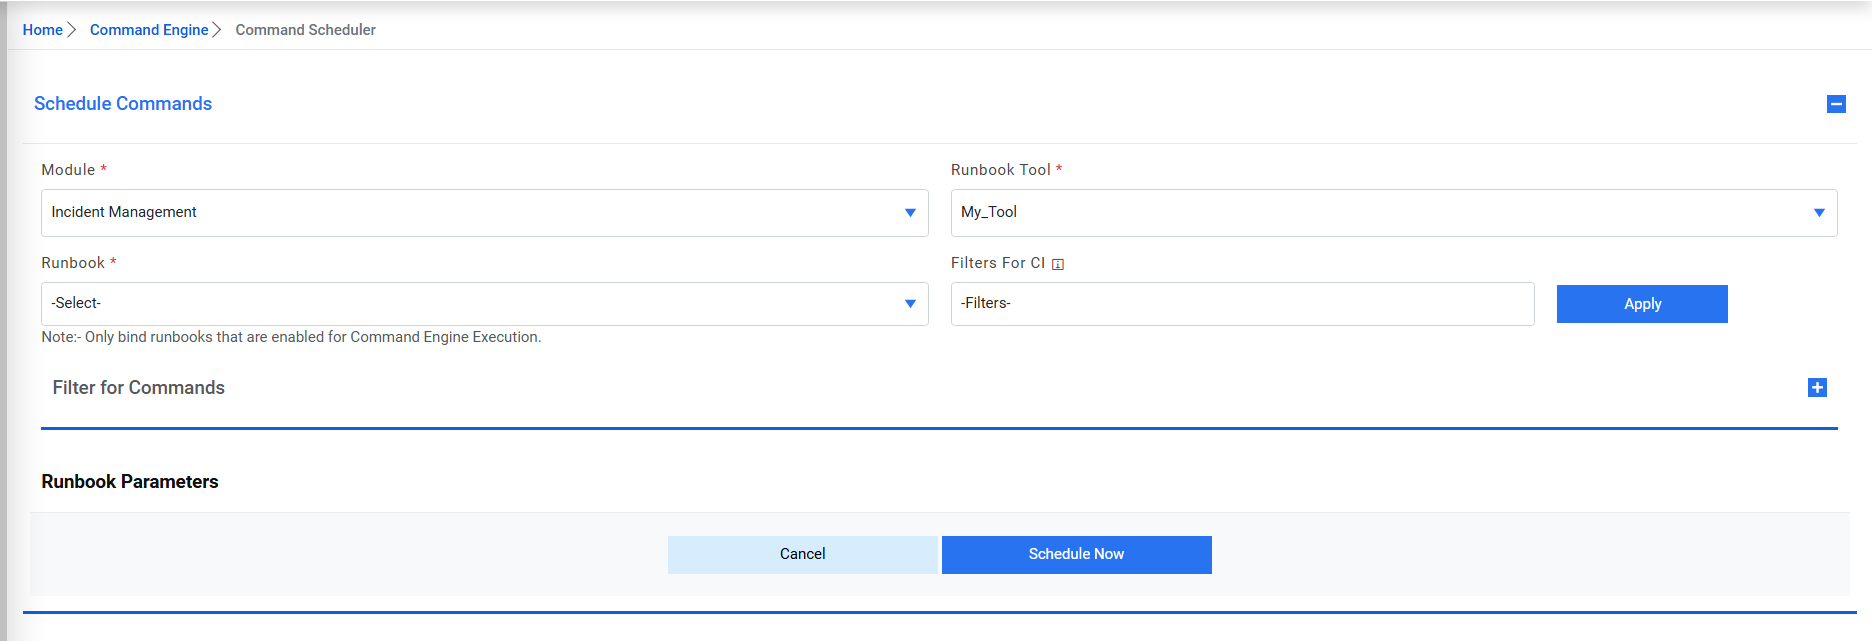Click the Runbook Parameters heading

[130, 482]
